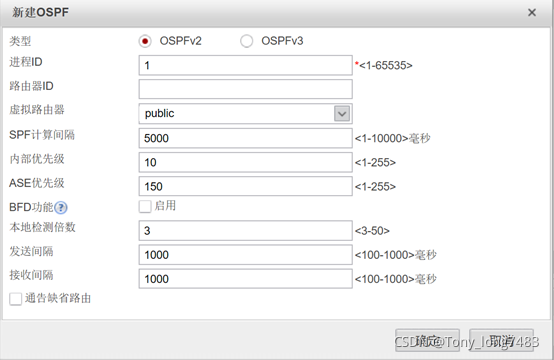Click the <3-50> range hint text

click(372, 231)
